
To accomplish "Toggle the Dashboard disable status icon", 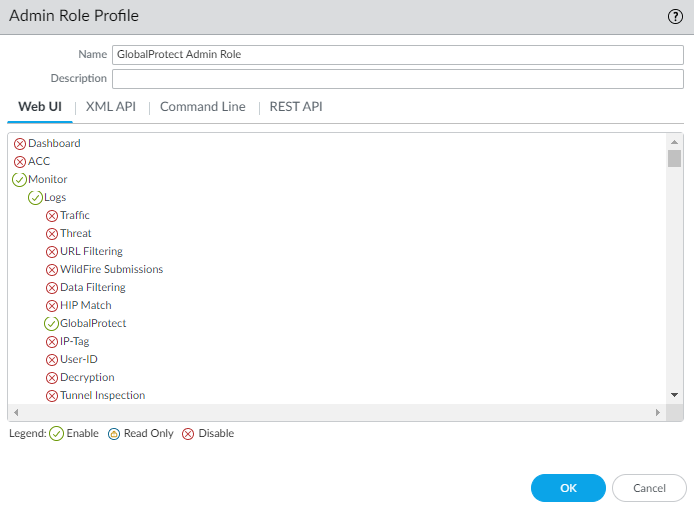I will [20, 144].
